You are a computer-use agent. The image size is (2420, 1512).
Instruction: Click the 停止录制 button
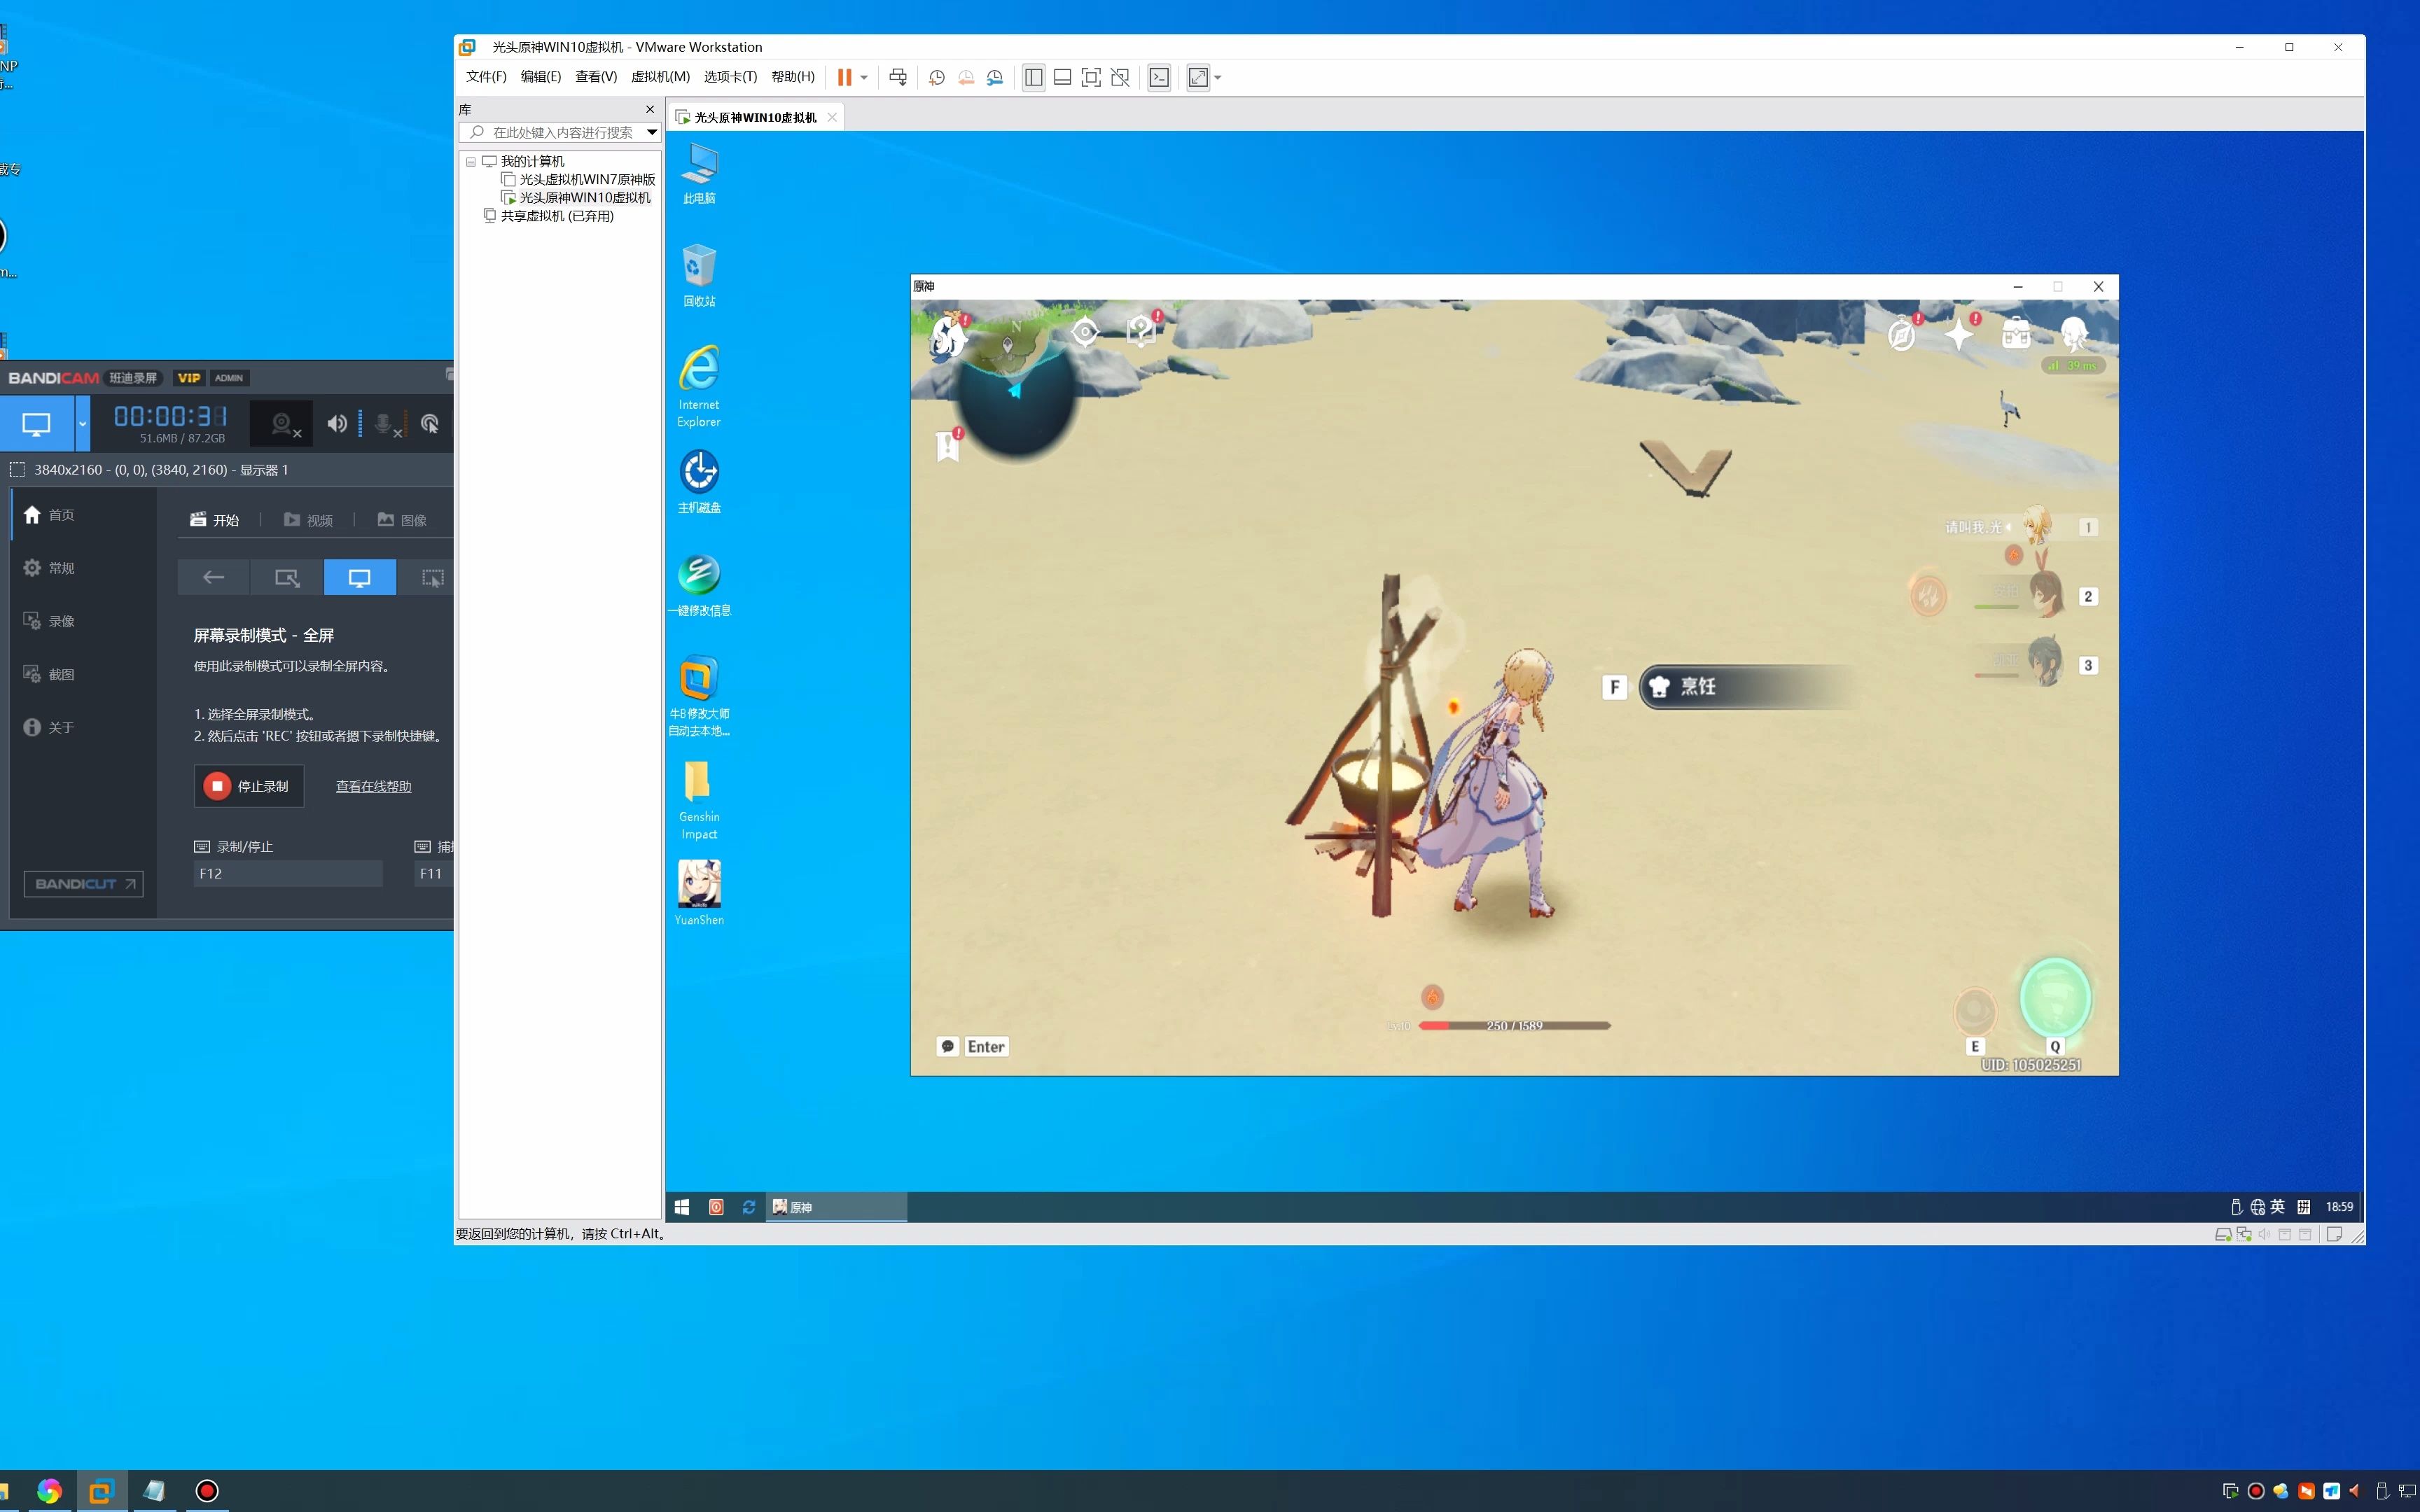click(x=248, y=786)
